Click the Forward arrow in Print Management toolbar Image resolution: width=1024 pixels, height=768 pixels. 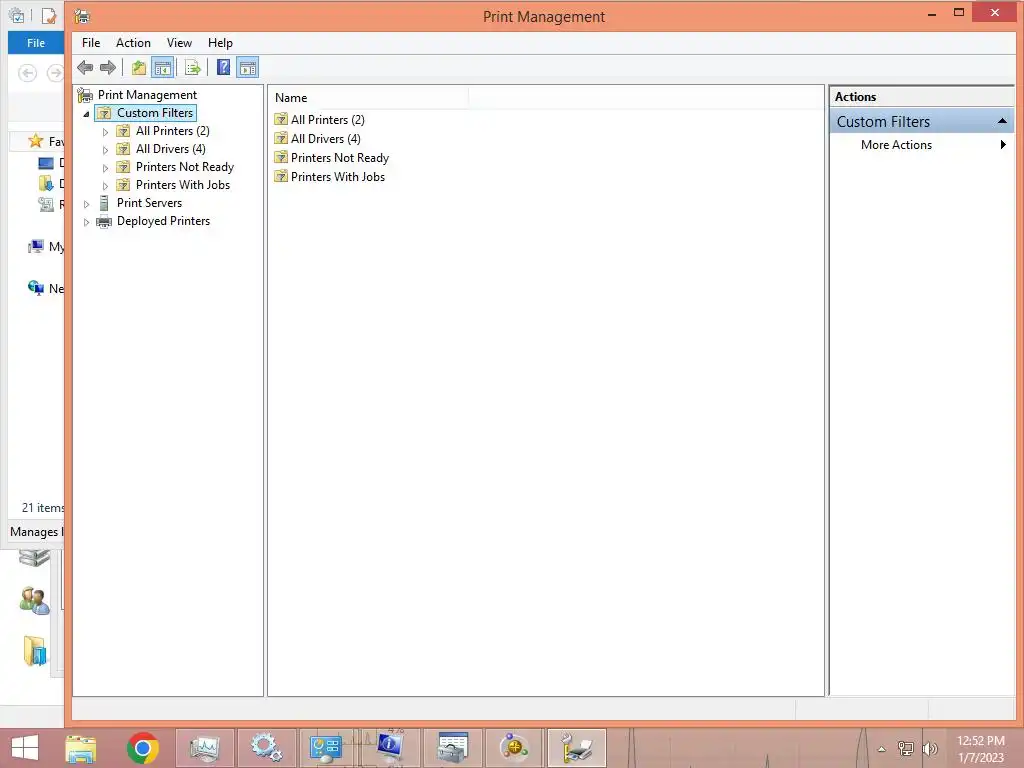point(108,67)
